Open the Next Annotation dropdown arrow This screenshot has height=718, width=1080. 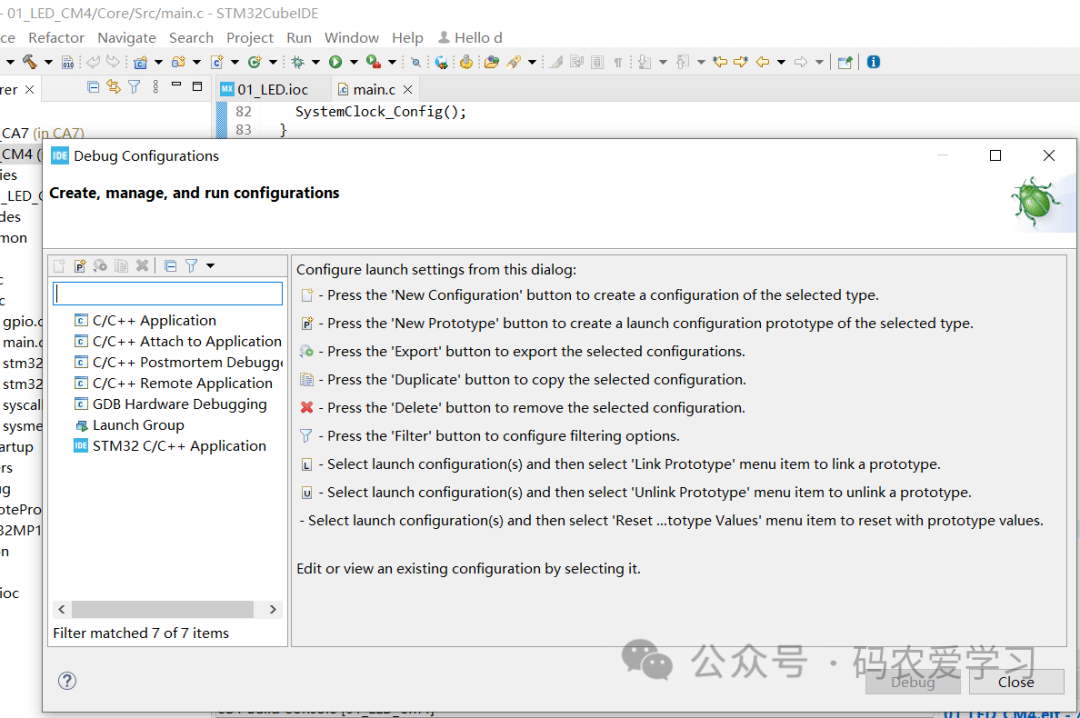(663, 62)
